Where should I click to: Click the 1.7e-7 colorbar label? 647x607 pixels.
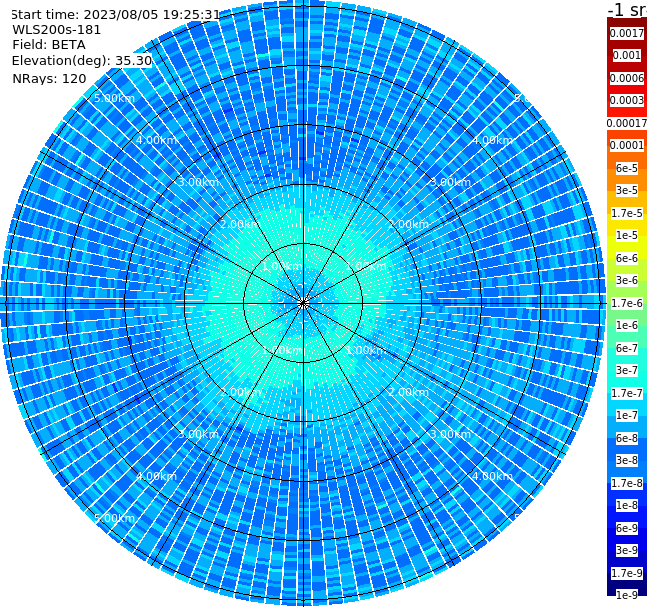(627, 393)
